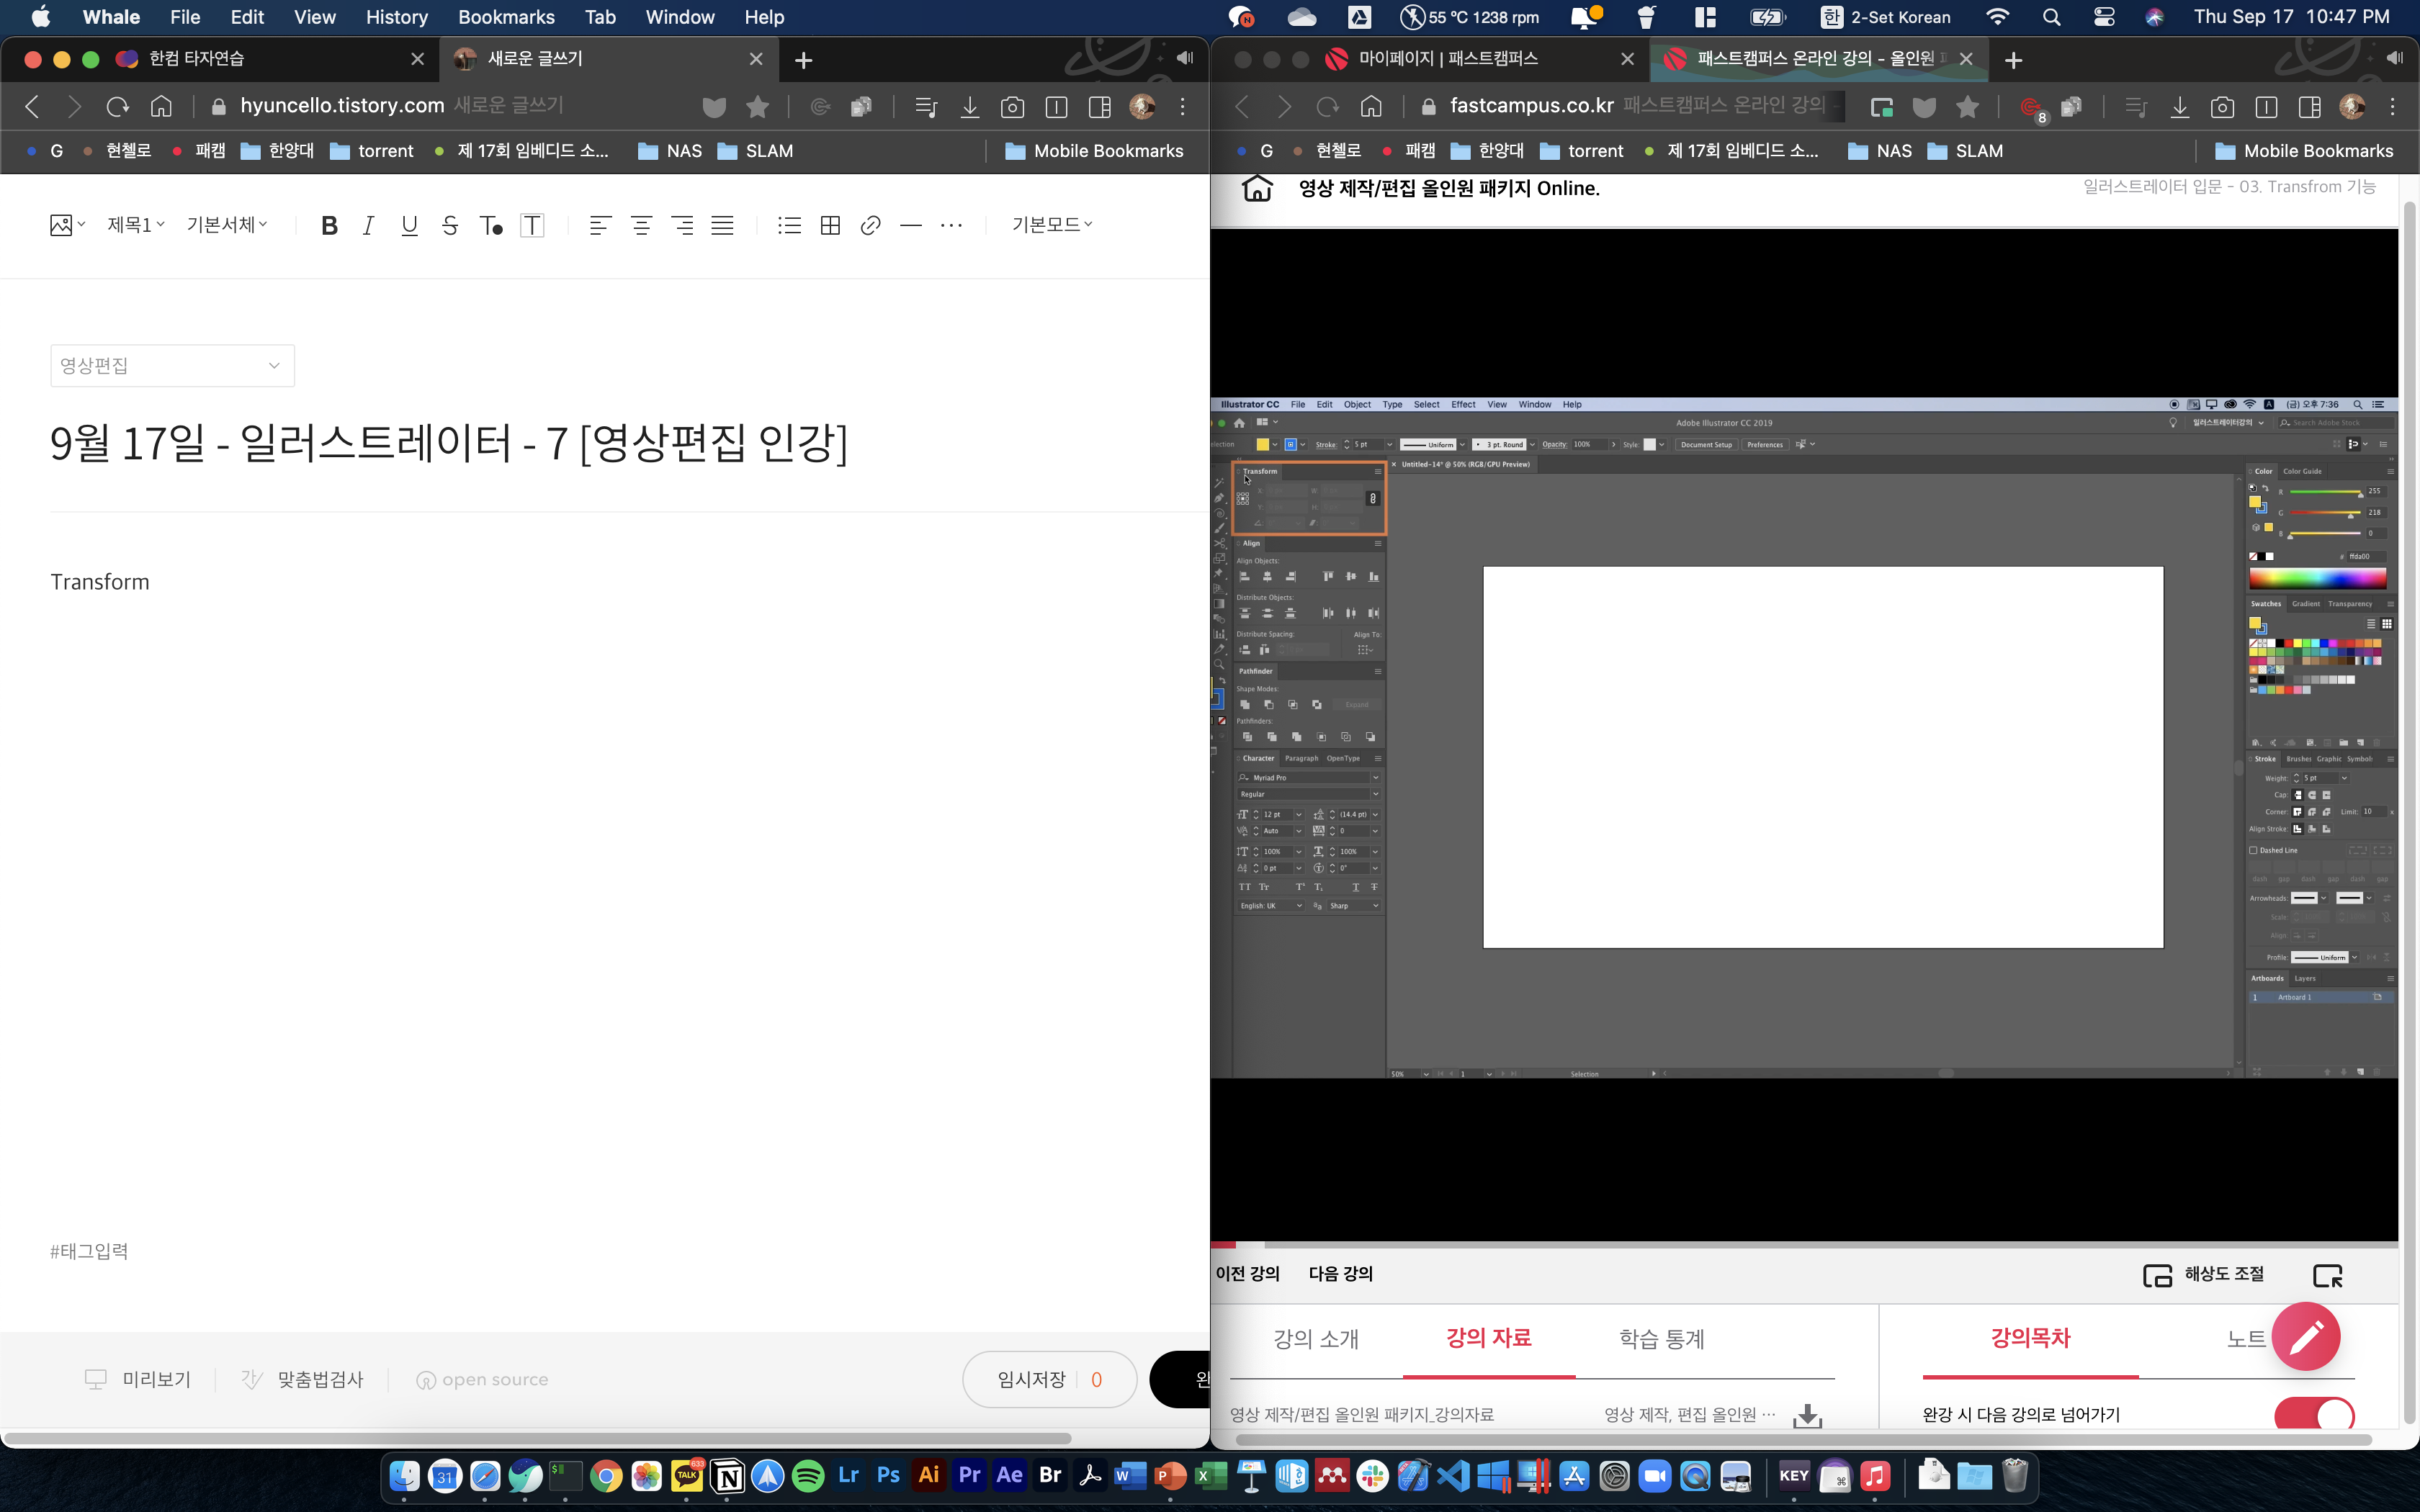2420x1512 pixels.
Task: Click the insert link icon
Action: pos(870,225)
